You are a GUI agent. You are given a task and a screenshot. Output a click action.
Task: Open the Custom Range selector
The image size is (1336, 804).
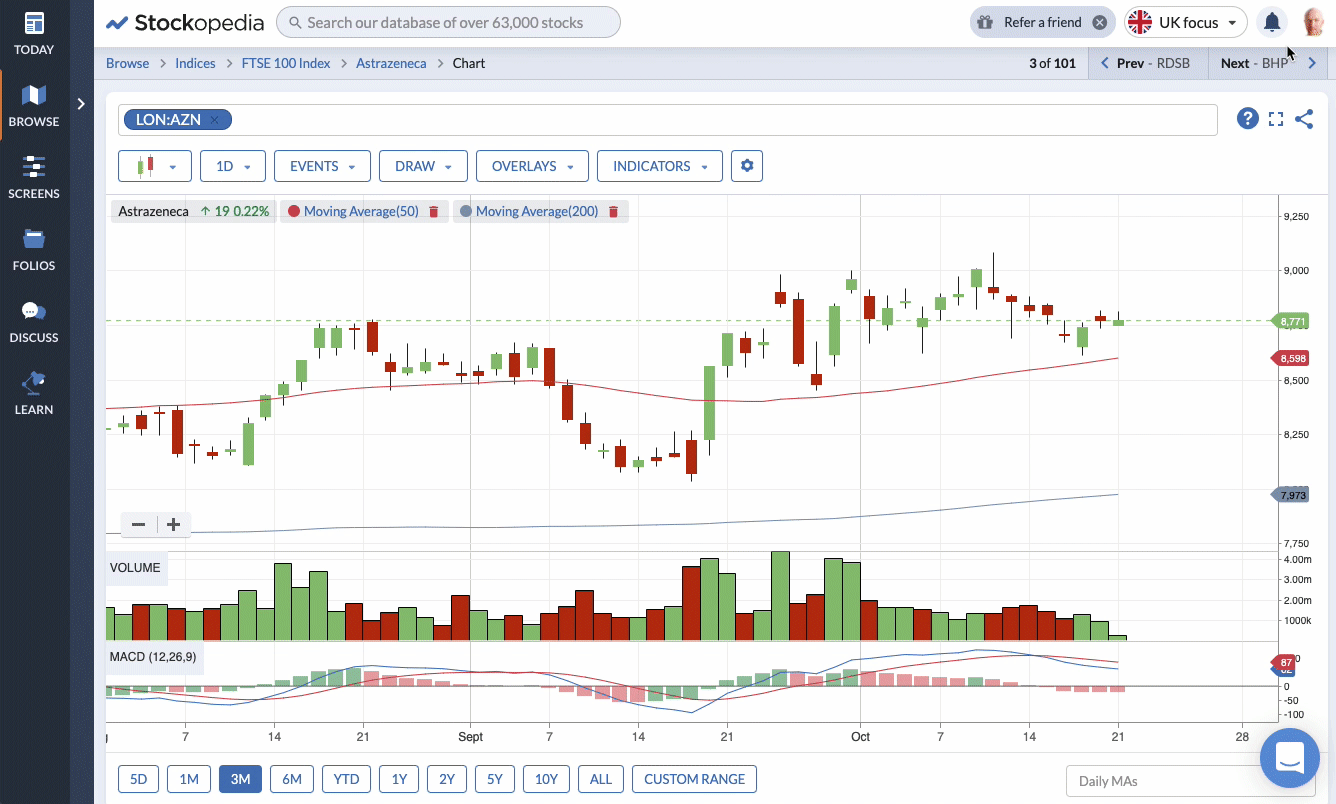(x=695, y=779)
